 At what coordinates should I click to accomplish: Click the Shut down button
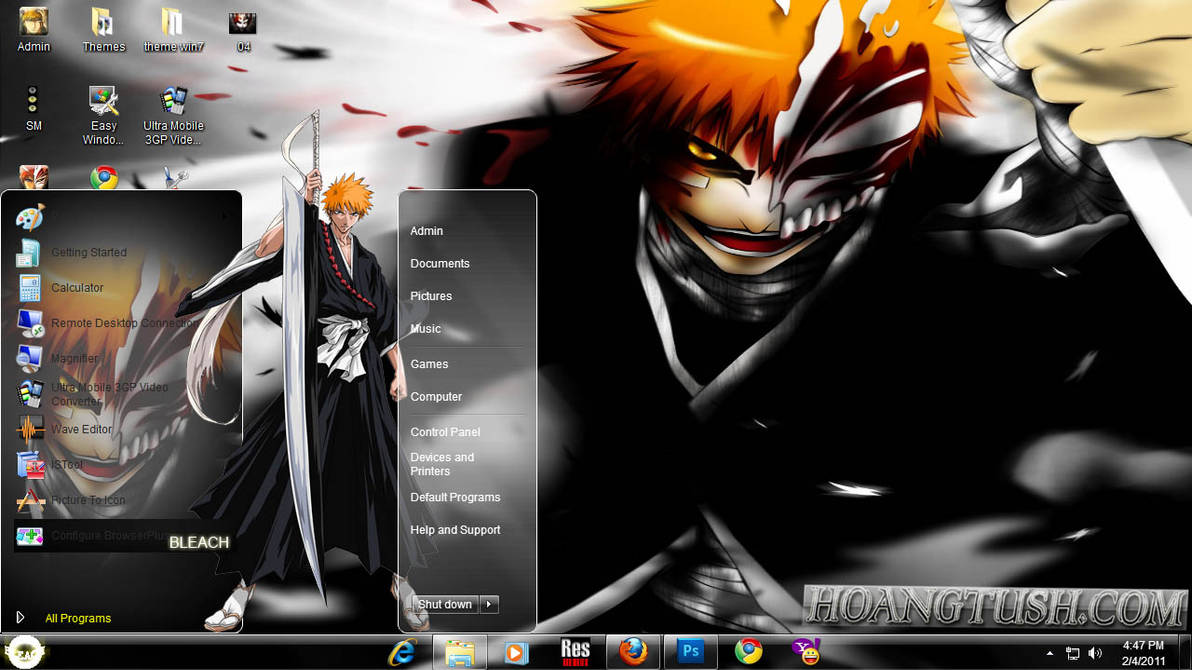(x=444, y=604)
